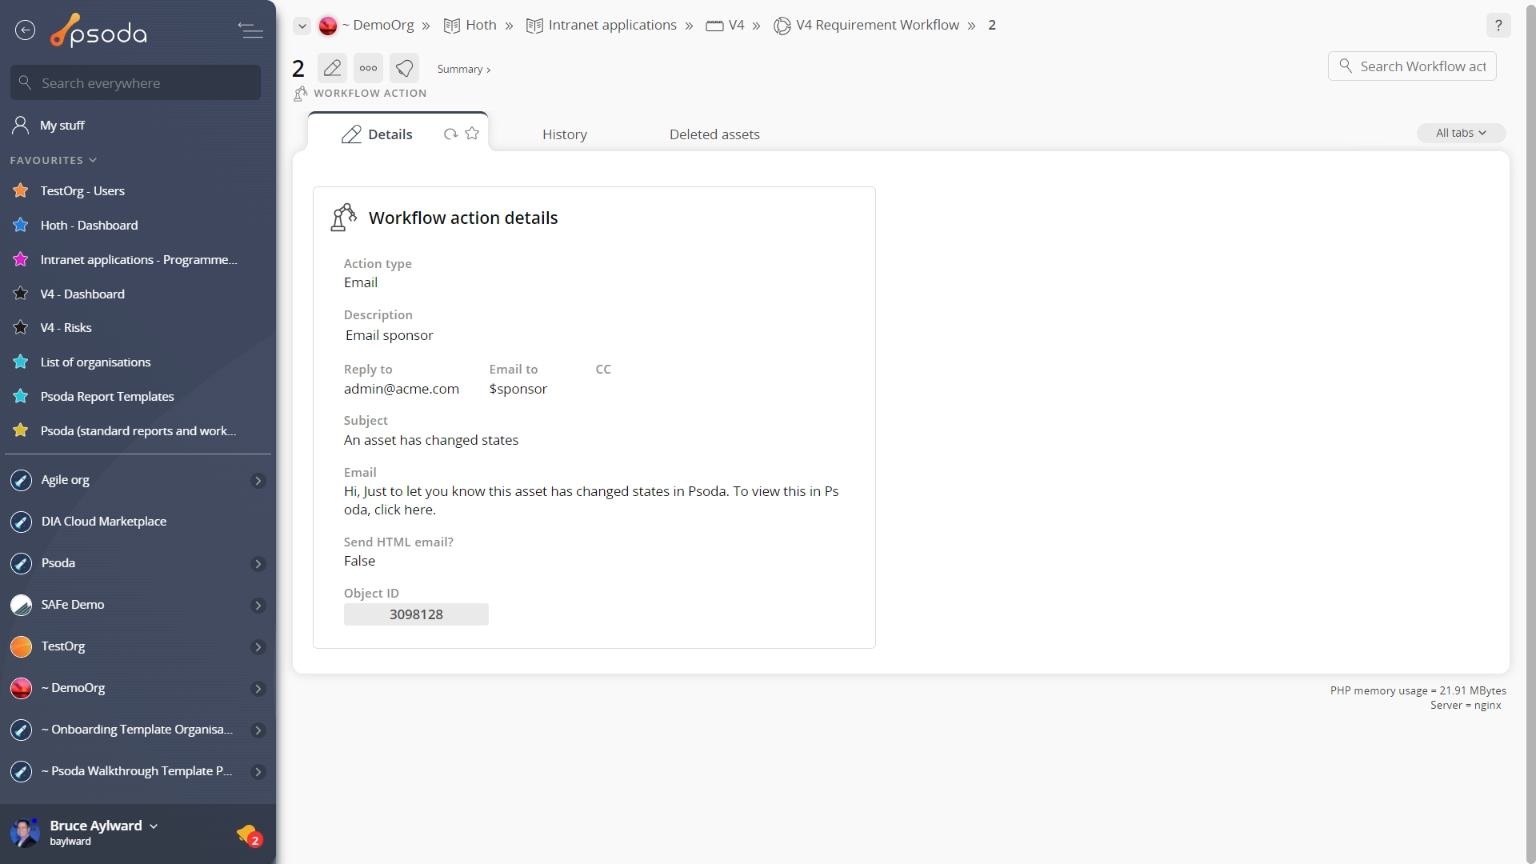This screenshot has height=864, width=1536.
Task: Click the edit pencil icon
Action: pyautogui.click(x=332, y=68)
